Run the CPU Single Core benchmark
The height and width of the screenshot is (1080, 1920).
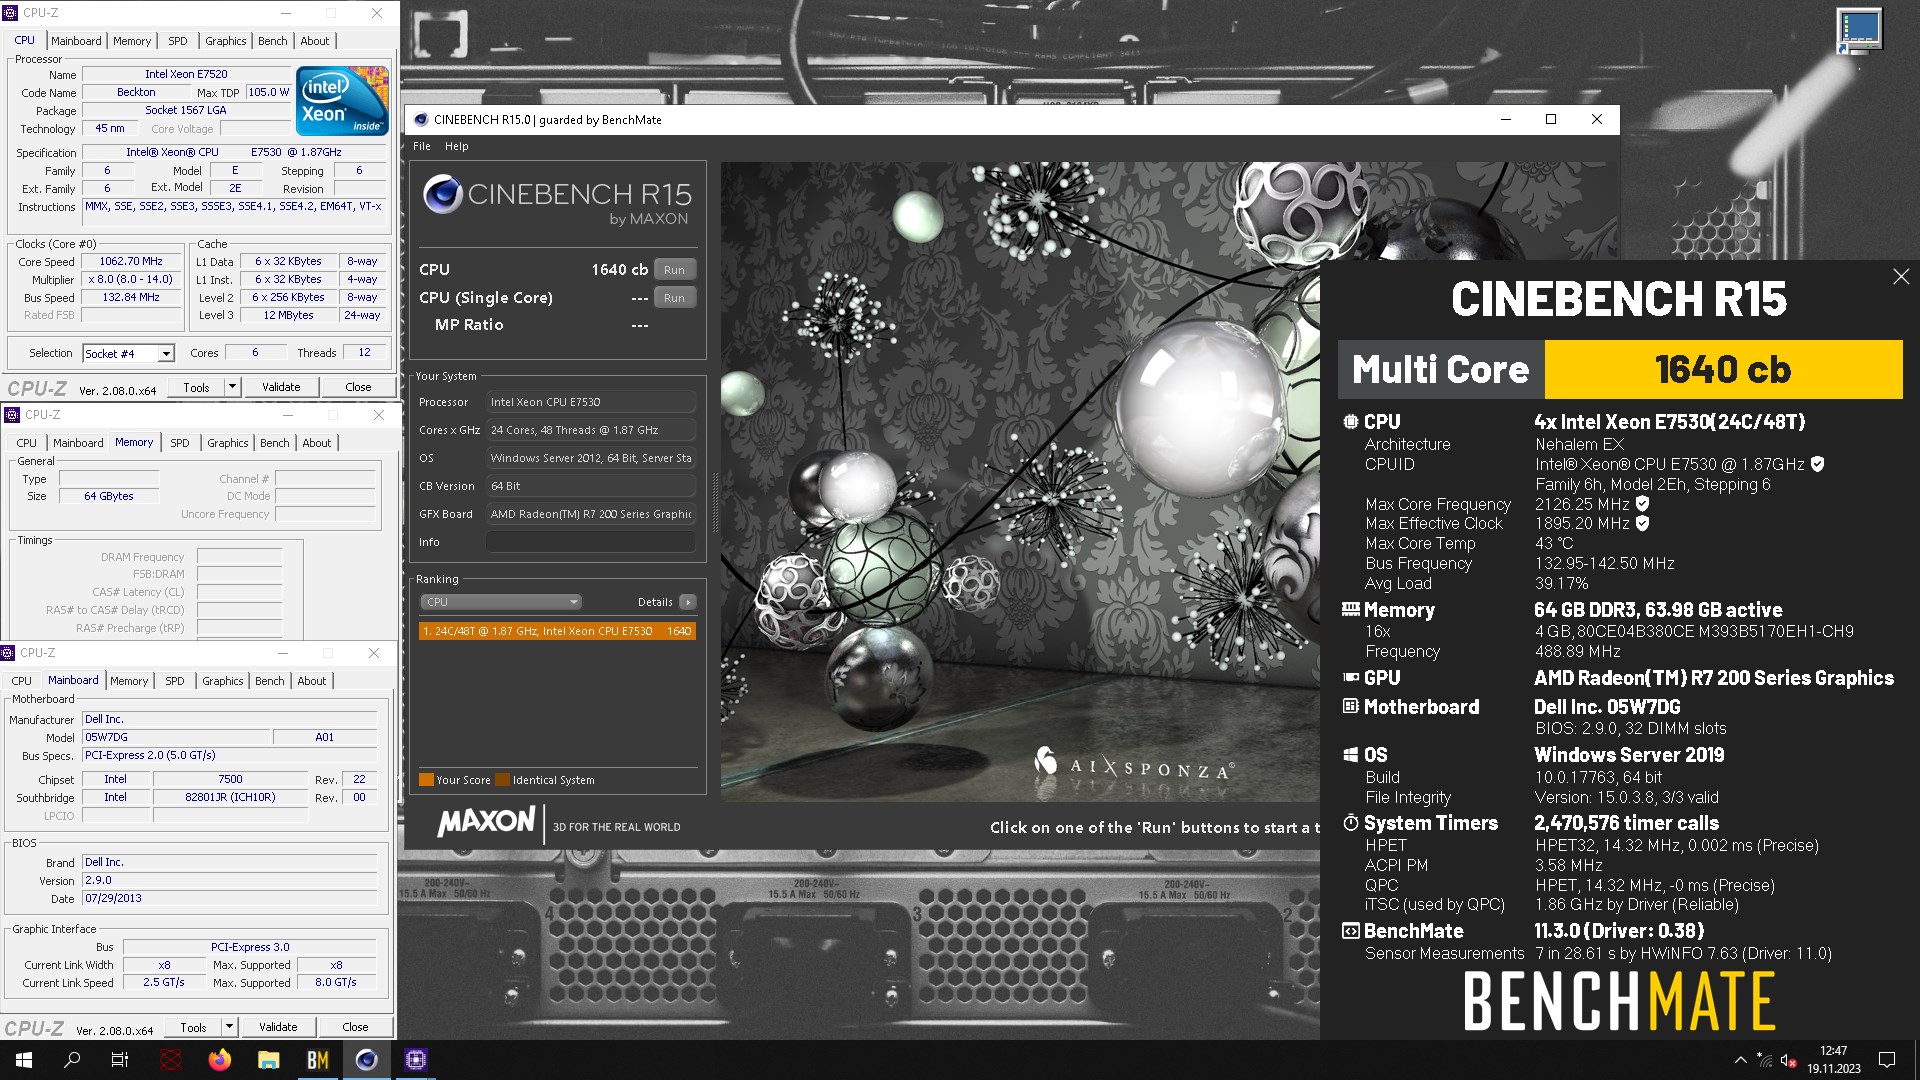coord(675,298)
